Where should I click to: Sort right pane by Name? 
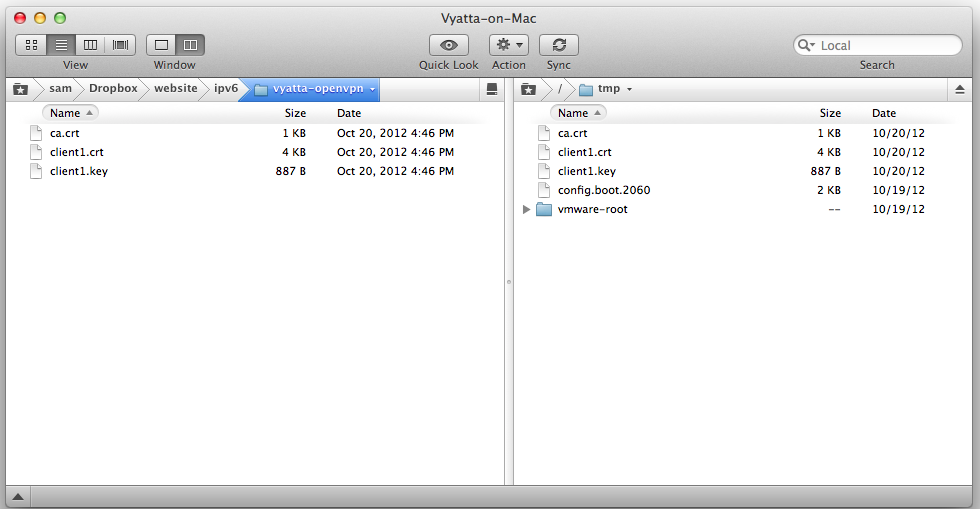(x=579, y=113)
